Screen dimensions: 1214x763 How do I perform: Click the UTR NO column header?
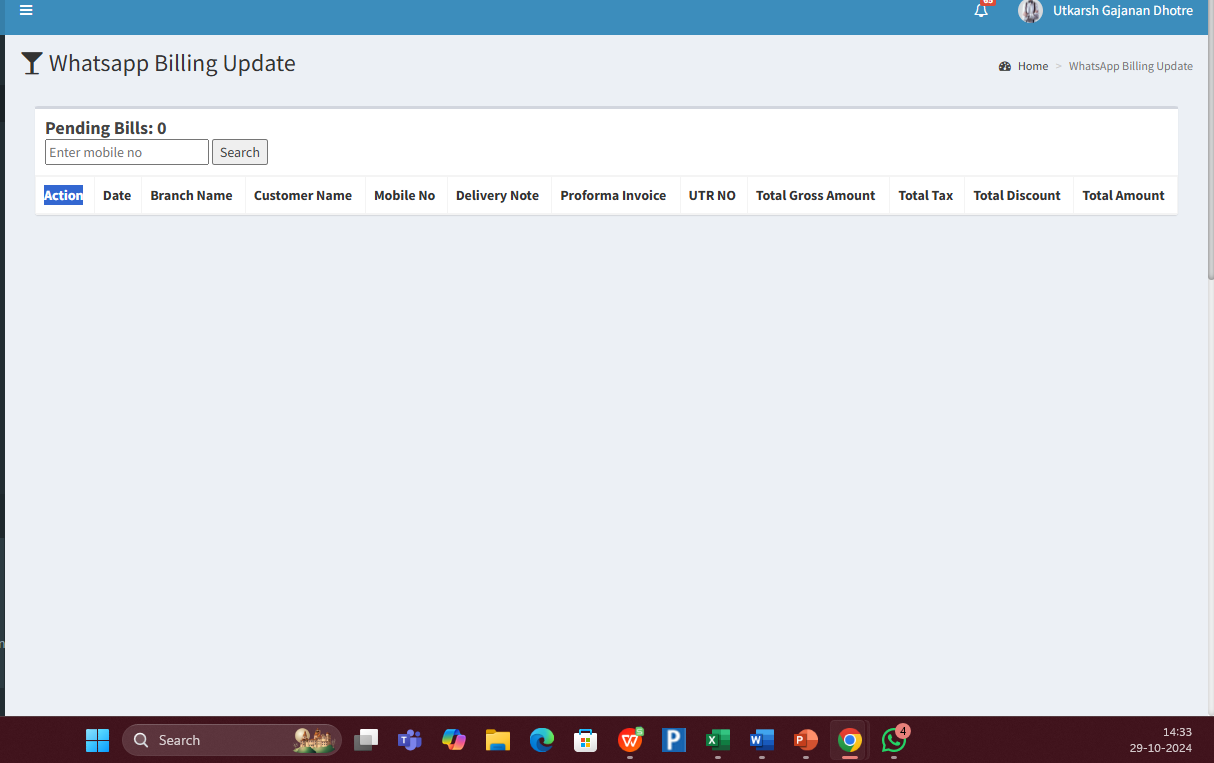(x=712, y=195)
